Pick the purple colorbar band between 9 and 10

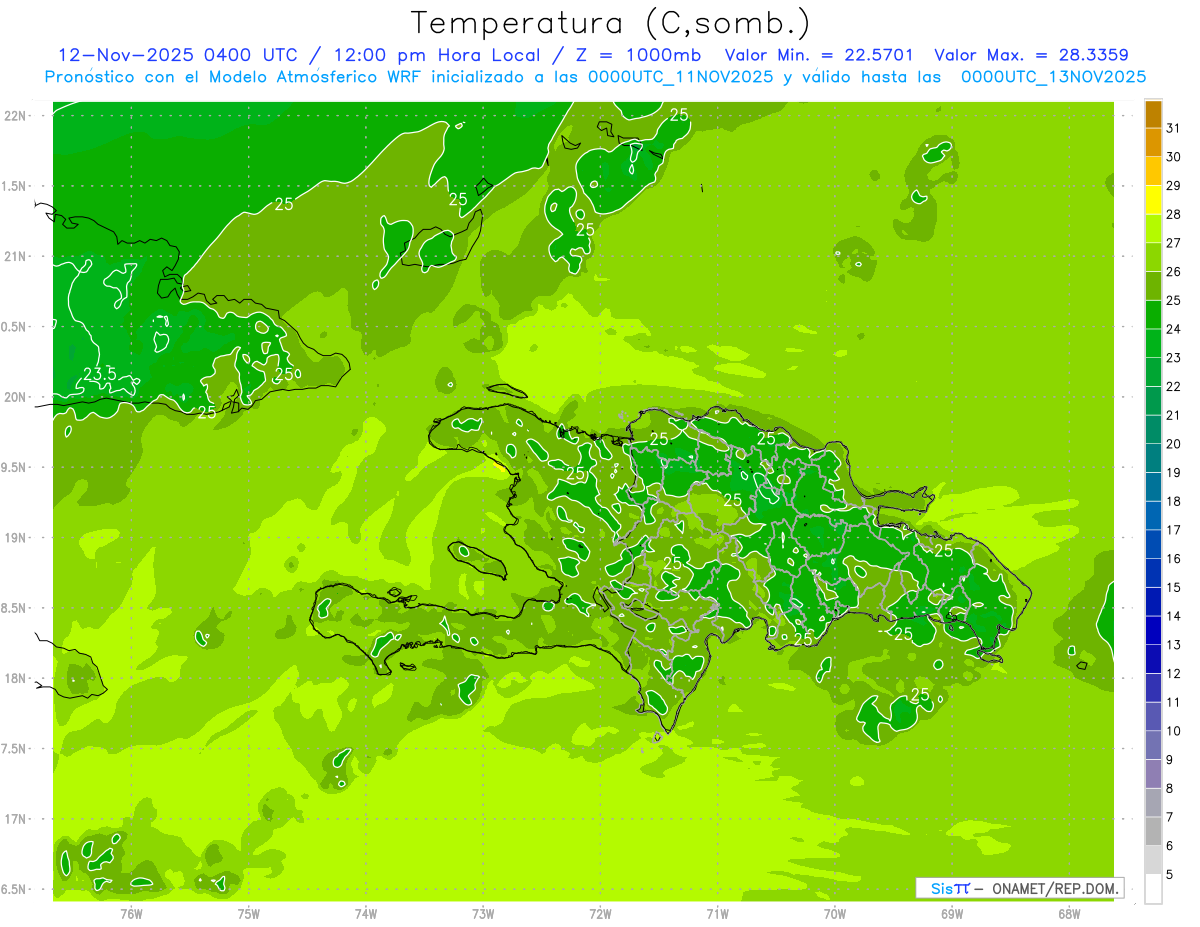(x=1153, y=746)
